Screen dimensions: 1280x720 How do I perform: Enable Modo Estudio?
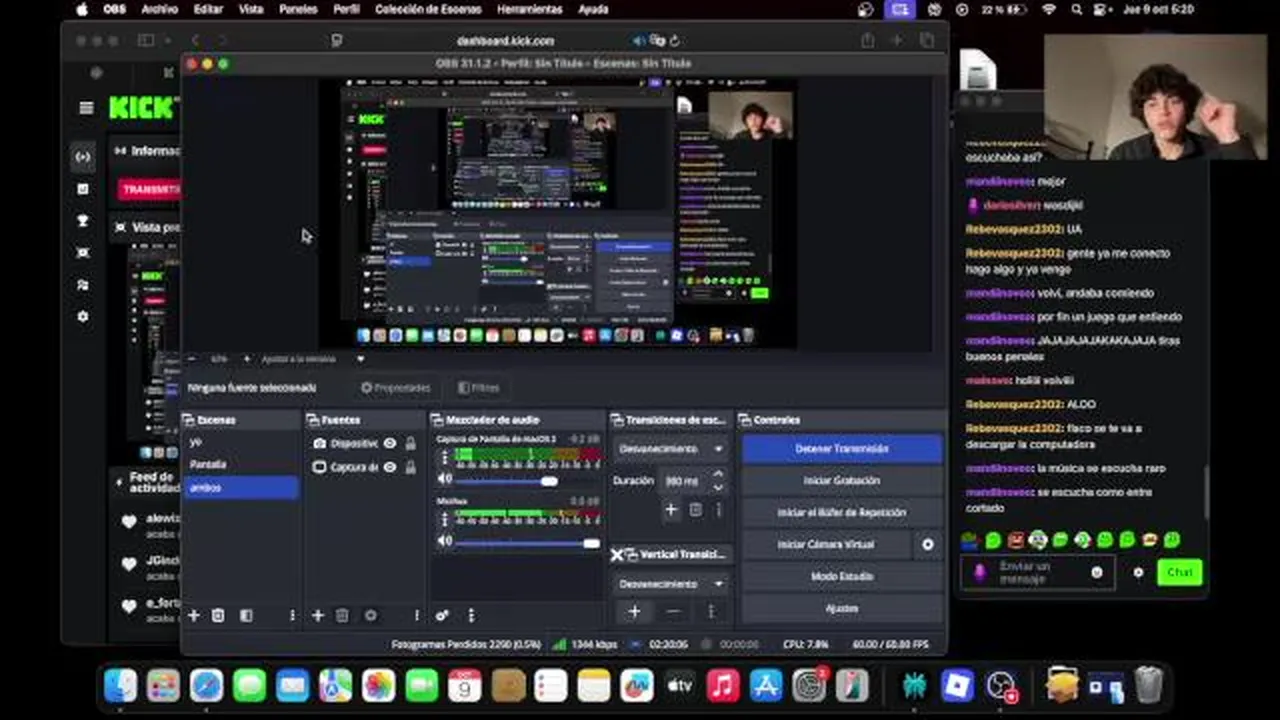[842, 577]
